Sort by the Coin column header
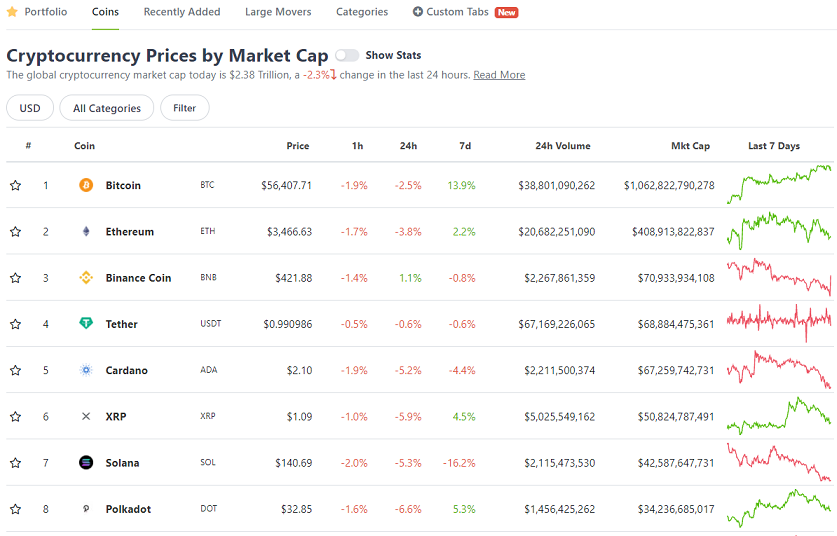 [84, 146]
